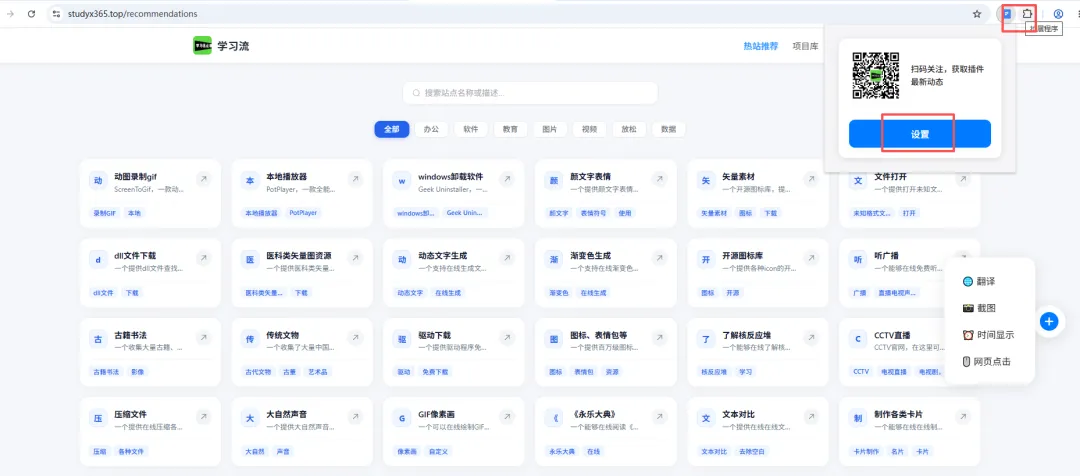Click the blue 设置 button in popup
Viewport: 1080px width, 476px height.
pos(920,134)
